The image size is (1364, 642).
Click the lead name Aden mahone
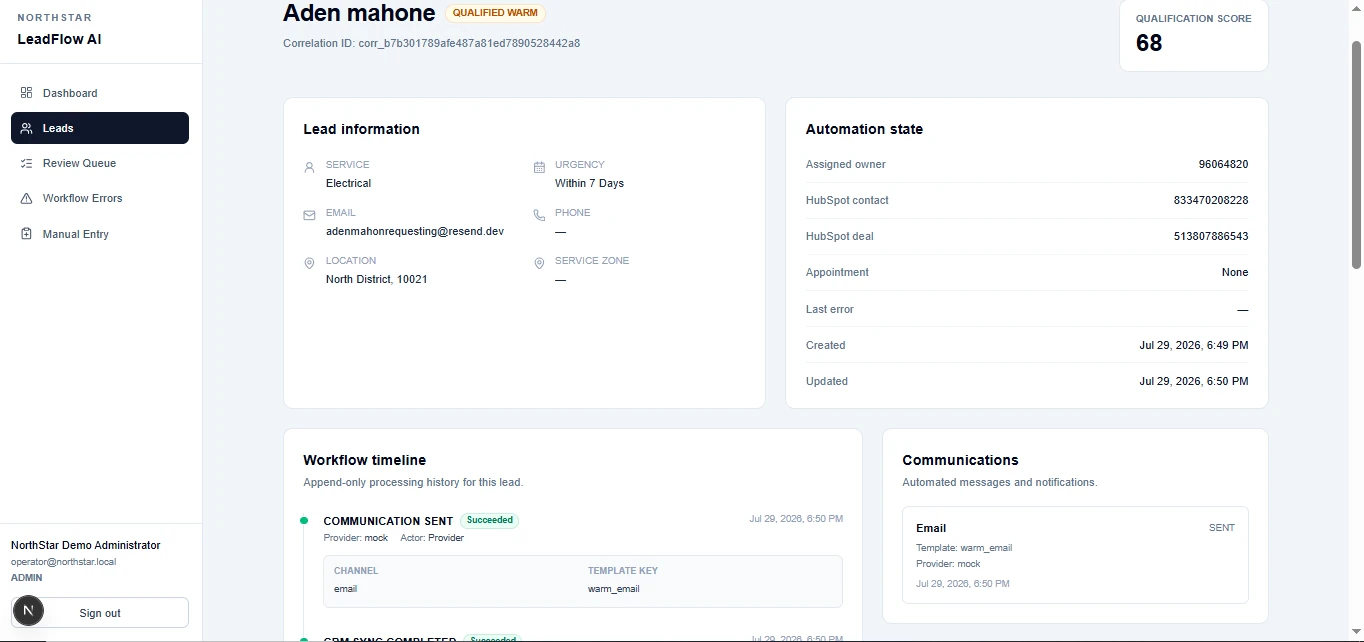pyautogui.click(x=359, y=13)
